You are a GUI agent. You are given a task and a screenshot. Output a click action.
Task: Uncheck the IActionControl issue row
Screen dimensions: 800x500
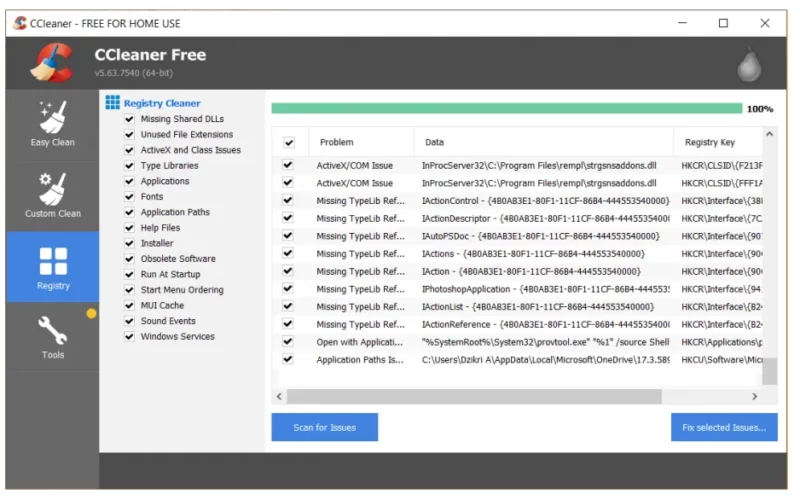coord(288,200)
